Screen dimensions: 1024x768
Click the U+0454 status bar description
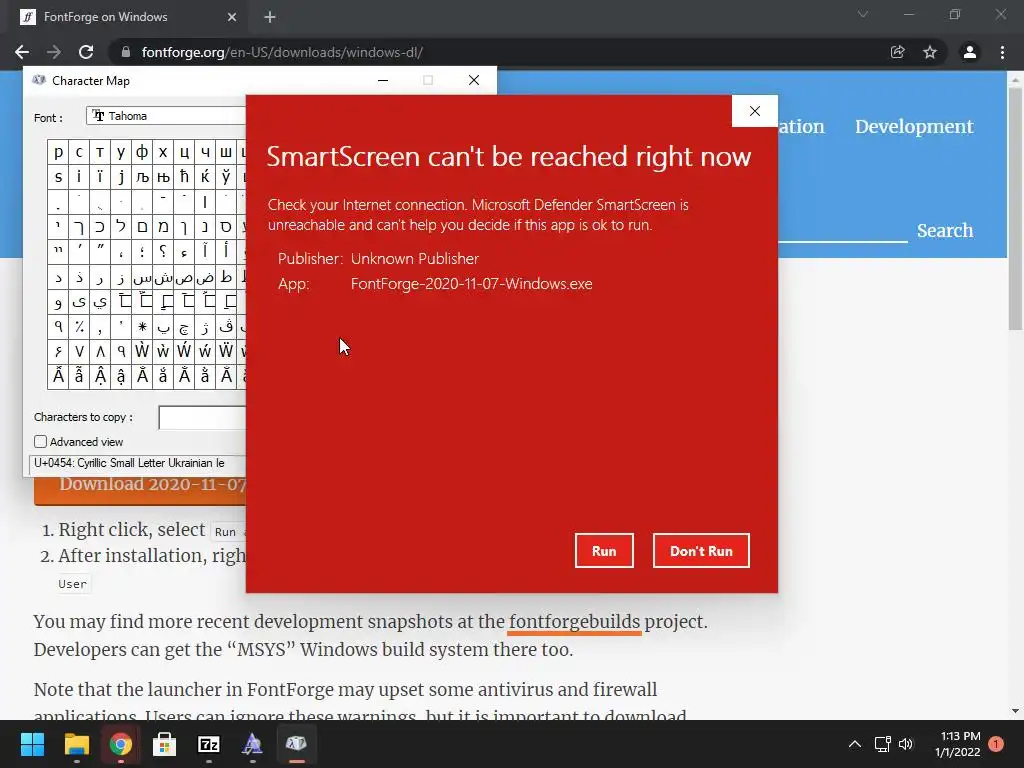tap(129, 463)
